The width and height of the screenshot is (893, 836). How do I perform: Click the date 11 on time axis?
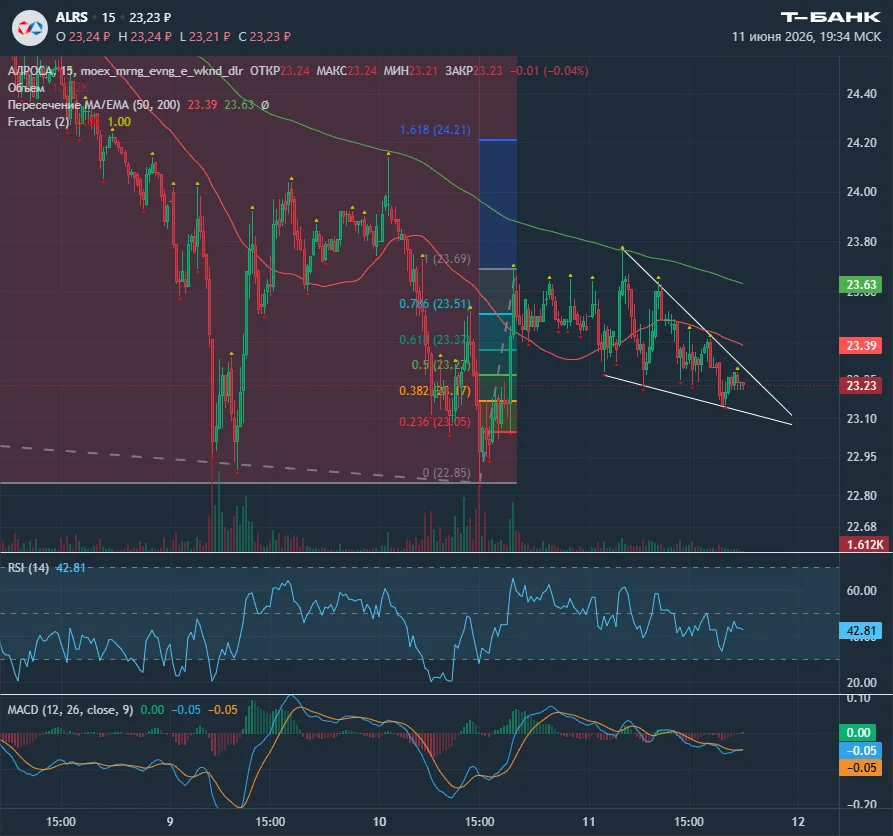(589, 821)
